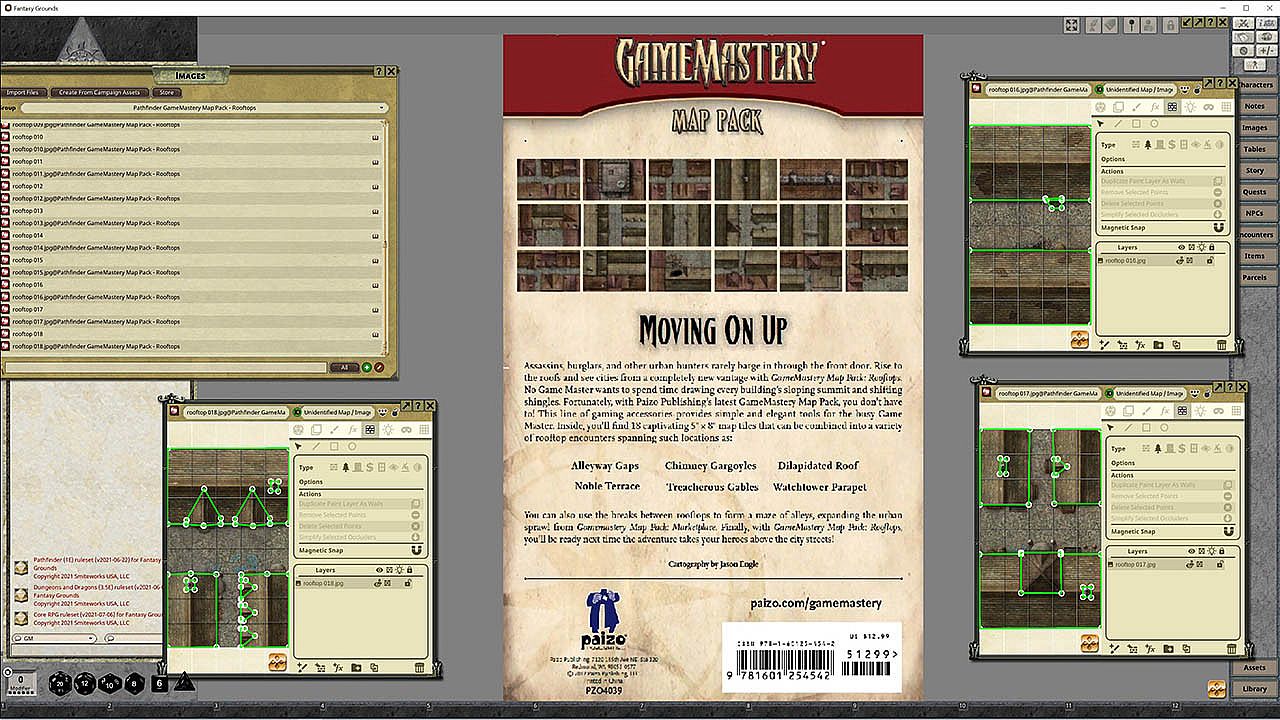Click the map pin icon in top toolbar
The height and width of the screenshot is (720, 1280).
1131,25
